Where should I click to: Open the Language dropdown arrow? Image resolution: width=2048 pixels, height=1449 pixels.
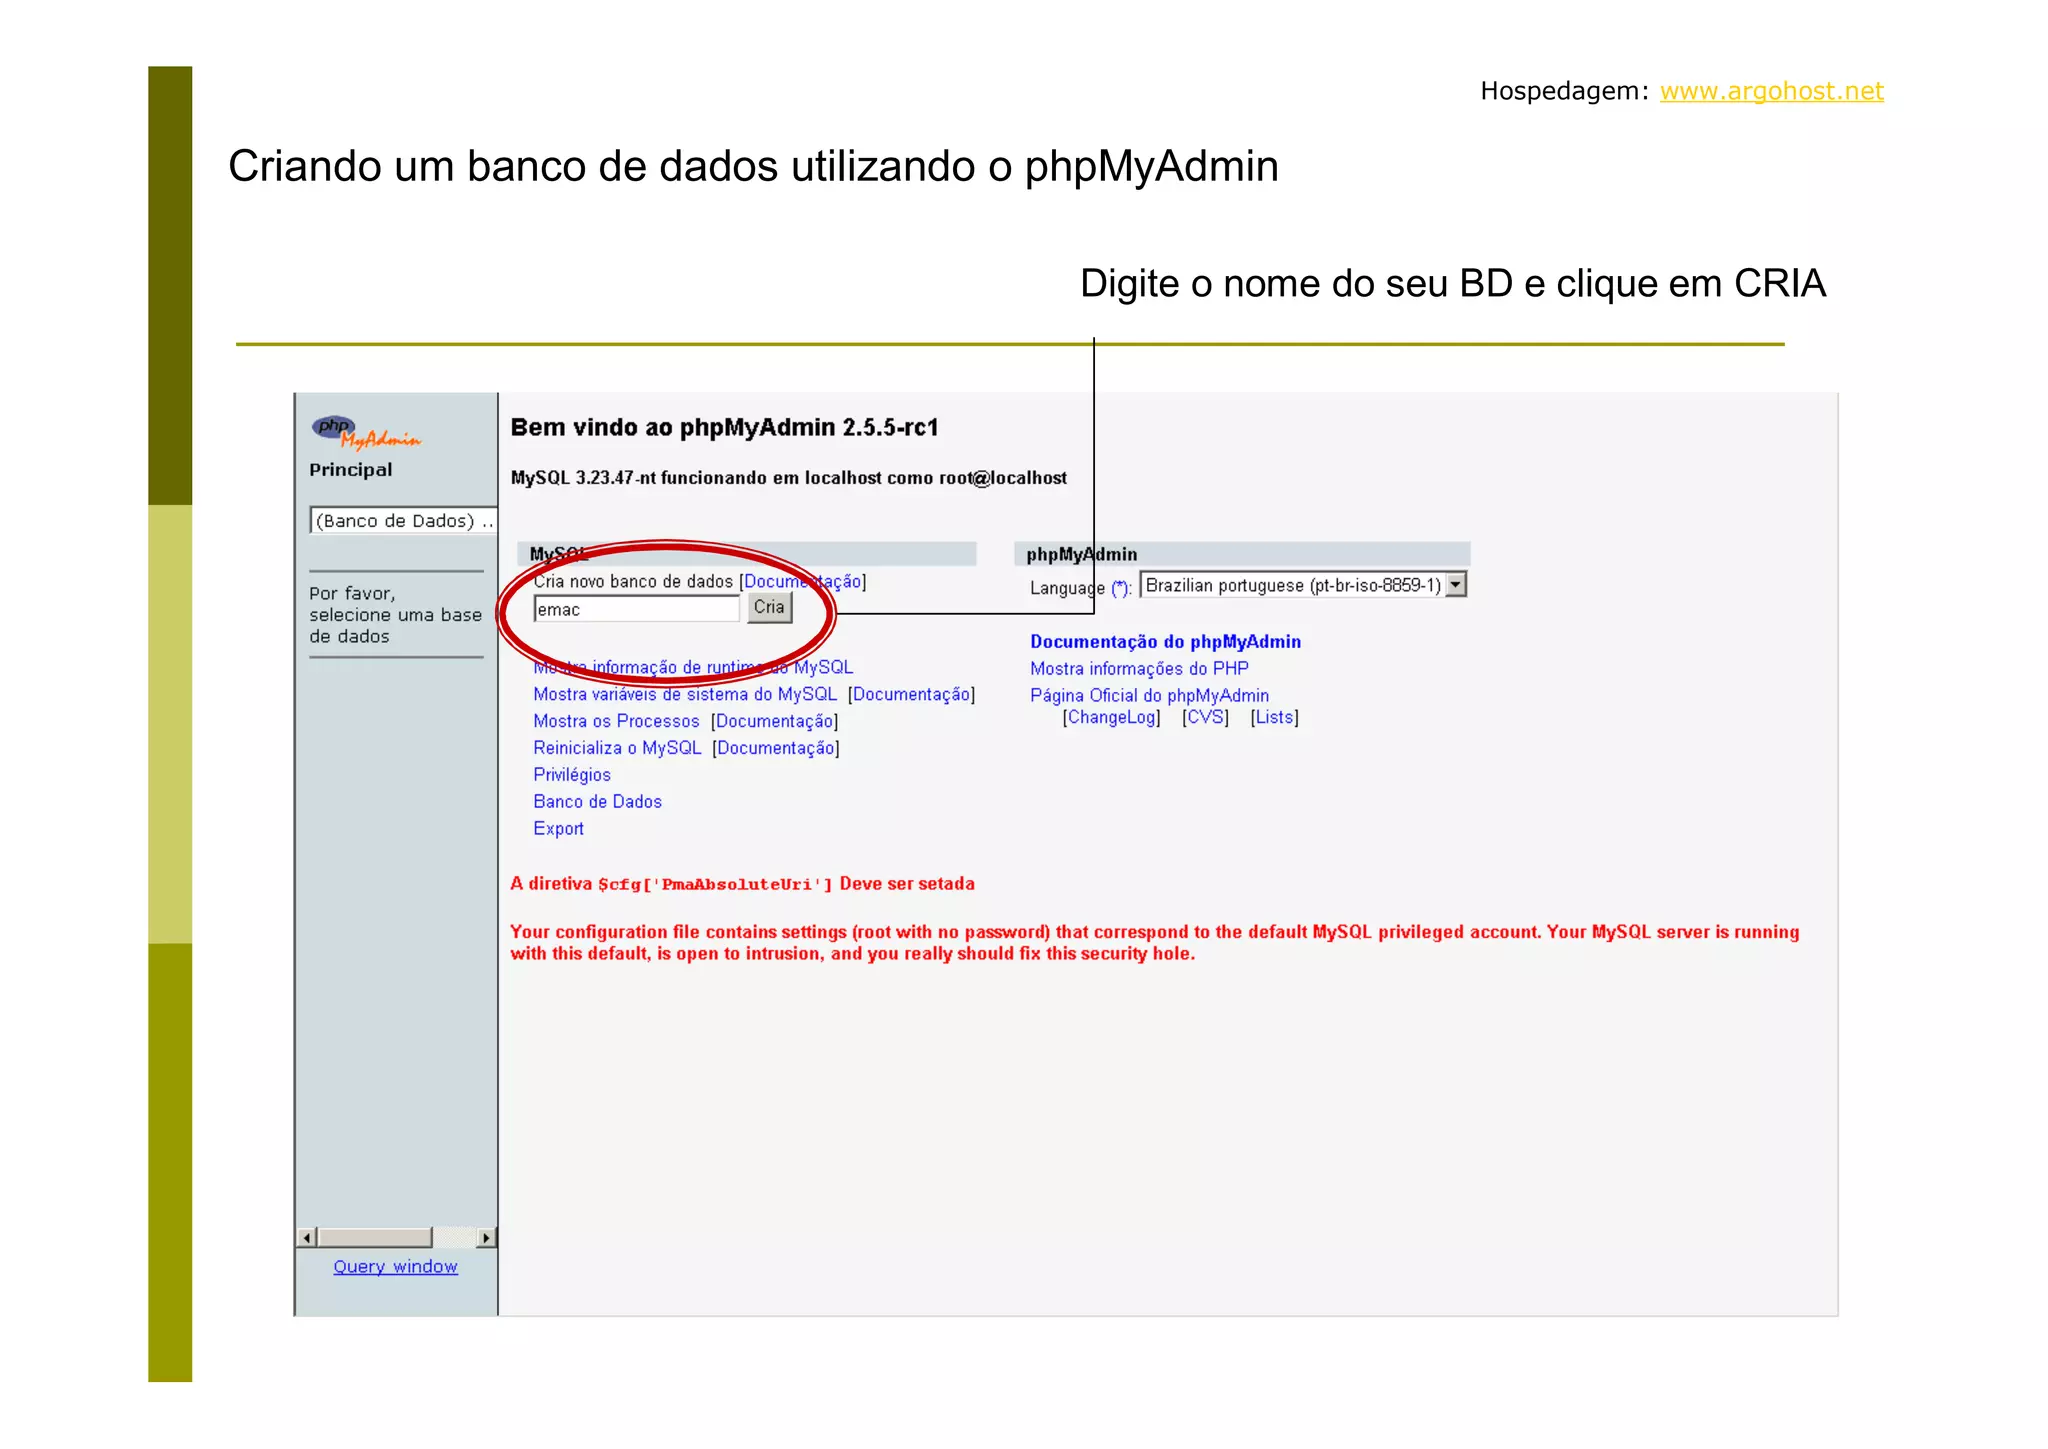1456,585
